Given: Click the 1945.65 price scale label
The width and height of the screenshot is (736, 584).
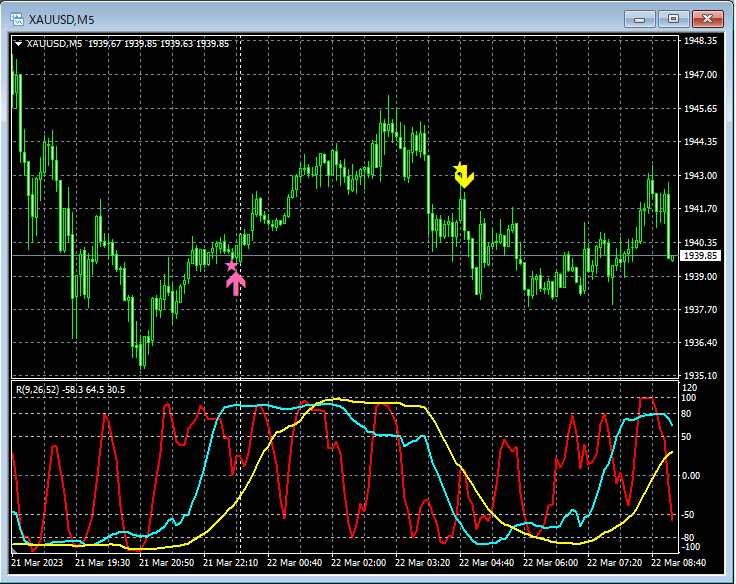Looking at the screenshot, I should (700, 108).
